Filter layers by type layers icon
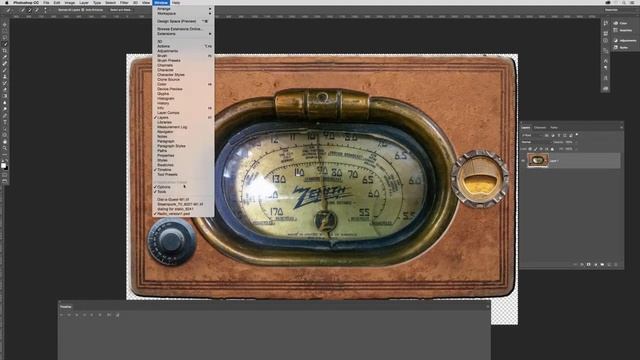 559,135
